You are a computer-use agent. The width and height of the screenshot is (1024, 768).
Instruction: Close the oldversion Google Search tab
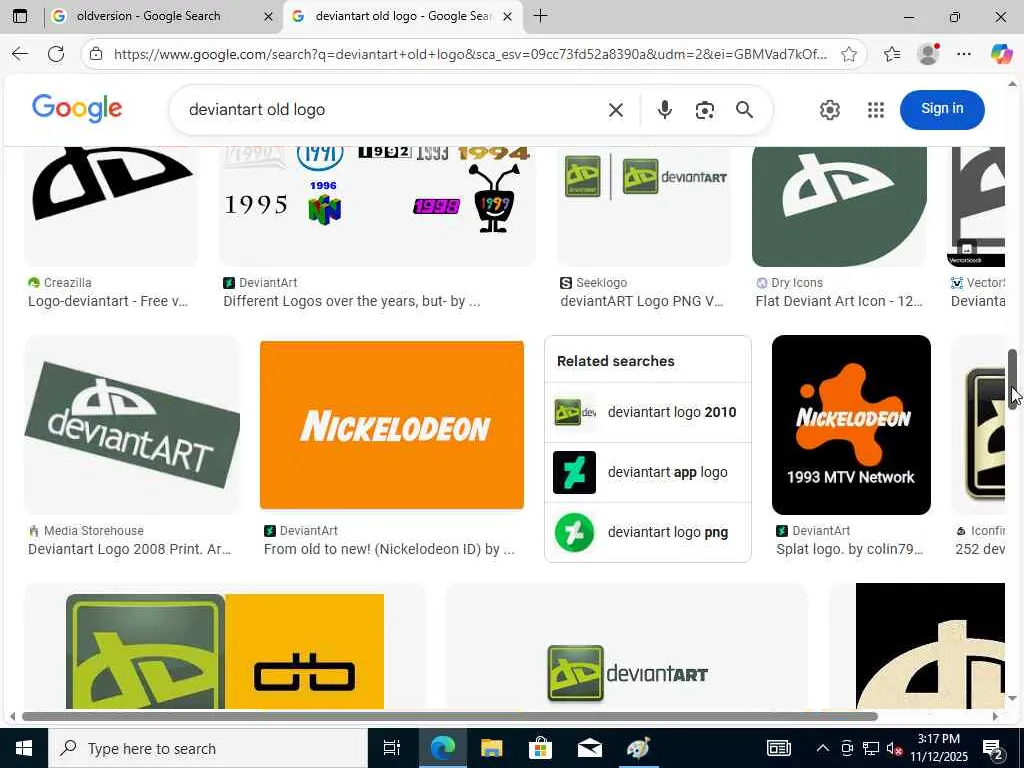pos(268,16)
